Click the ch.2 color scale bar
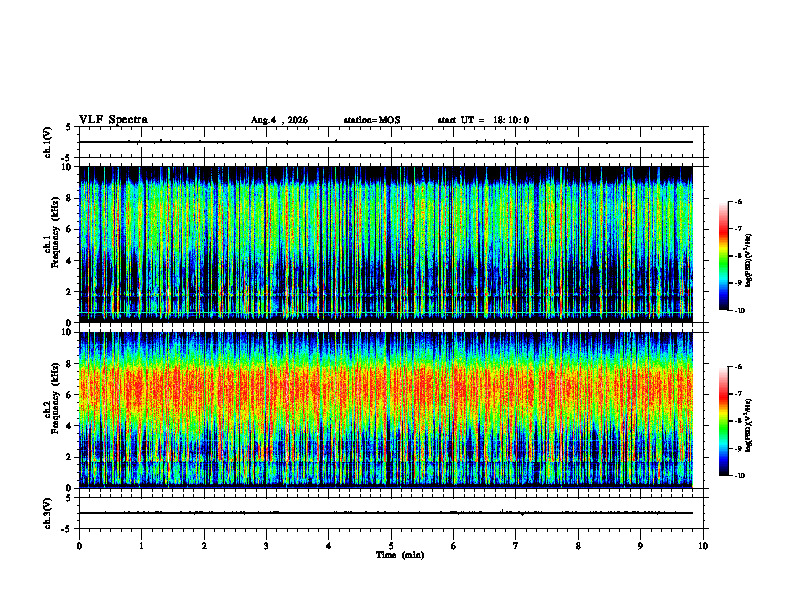Image resolution: width=792 pixels, height=612 pixels. pyautogui.click(x=723, y=421)
